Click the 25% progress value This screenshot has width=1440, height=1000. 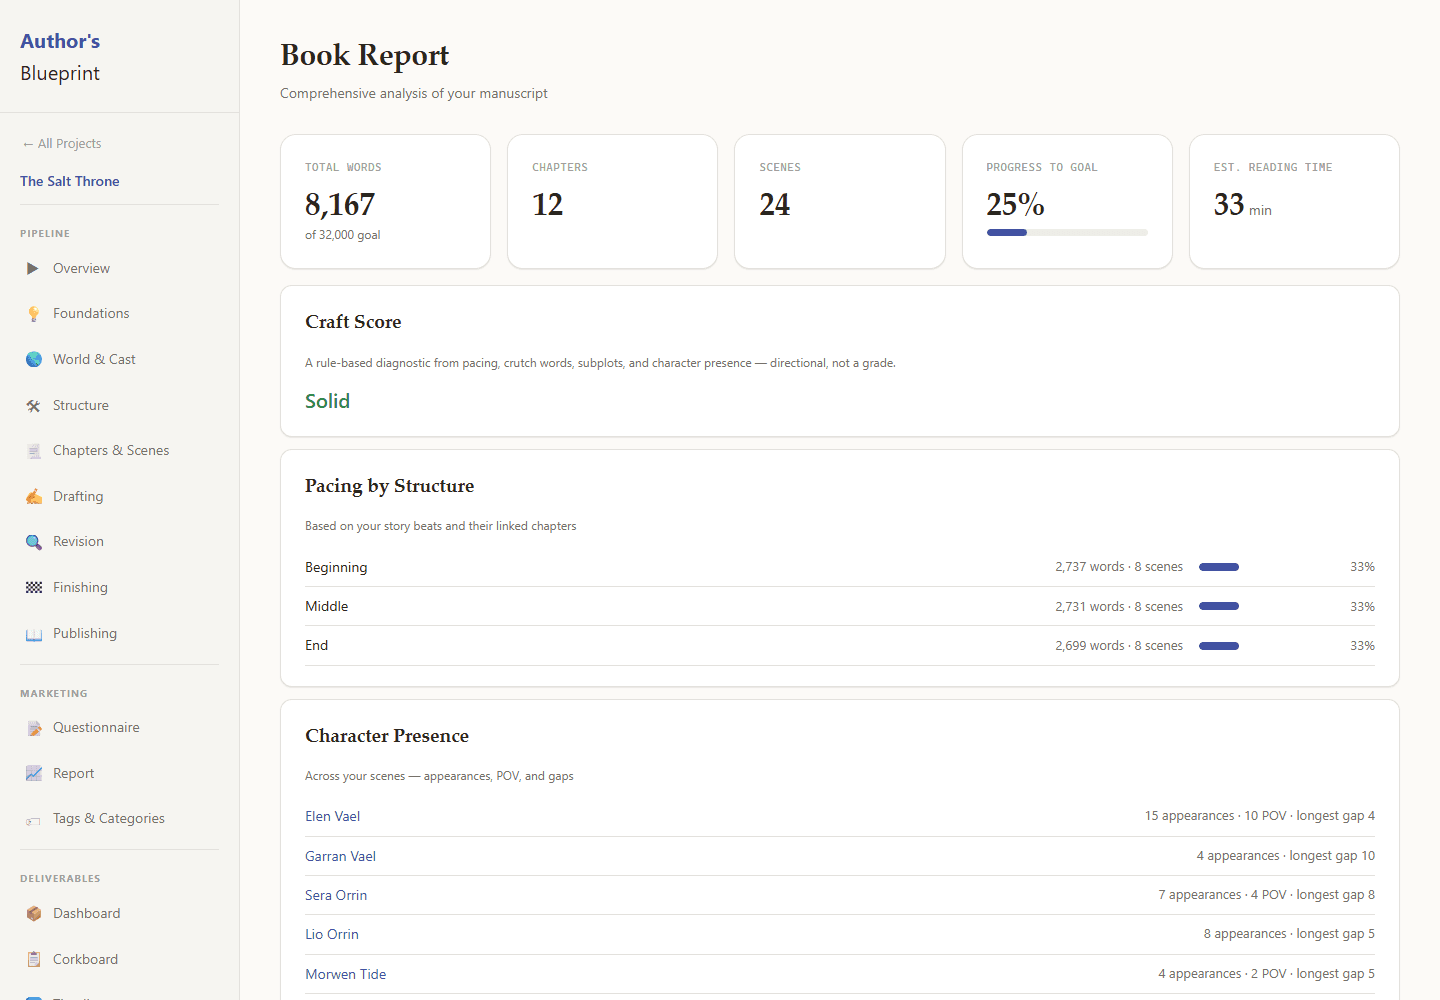(x=1015, y=205)
